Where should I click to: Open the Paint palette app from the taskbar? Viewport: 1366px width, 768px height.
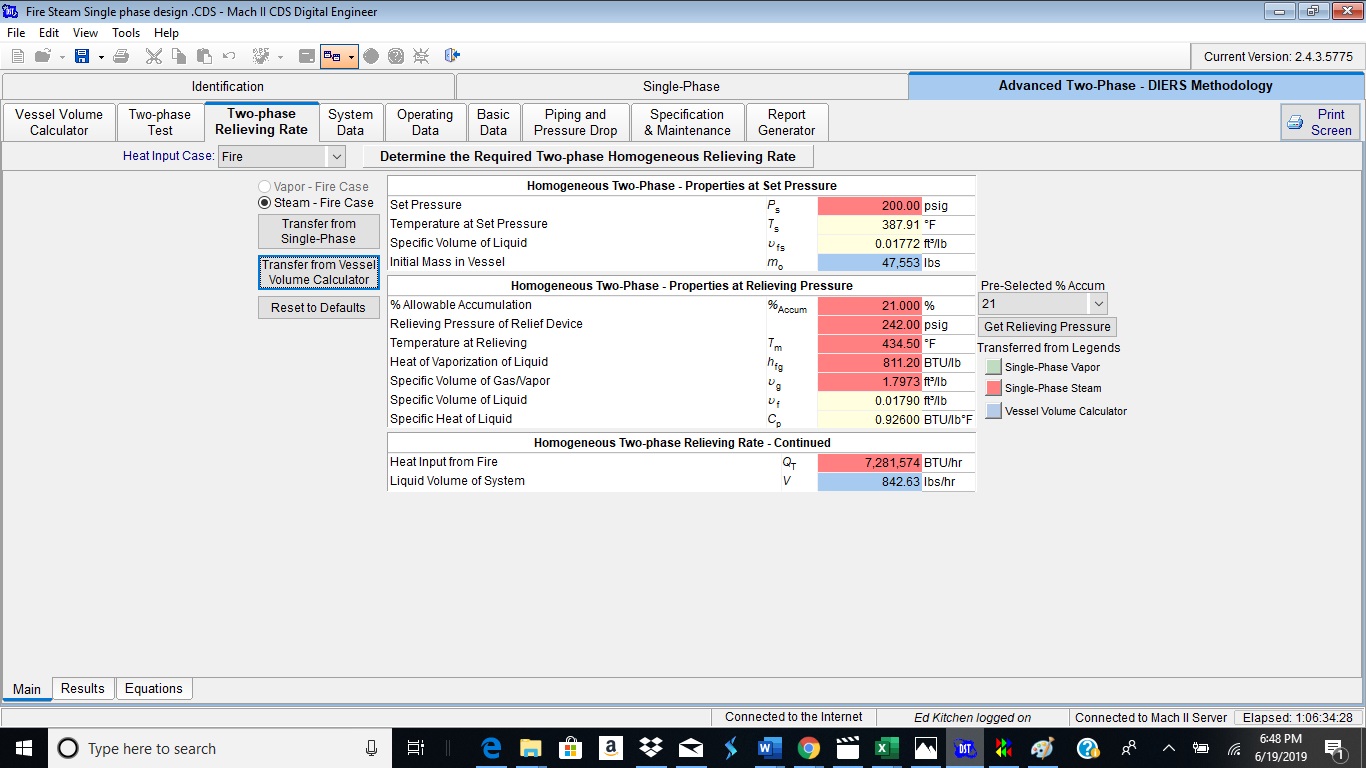click(x=1042, y=748)
